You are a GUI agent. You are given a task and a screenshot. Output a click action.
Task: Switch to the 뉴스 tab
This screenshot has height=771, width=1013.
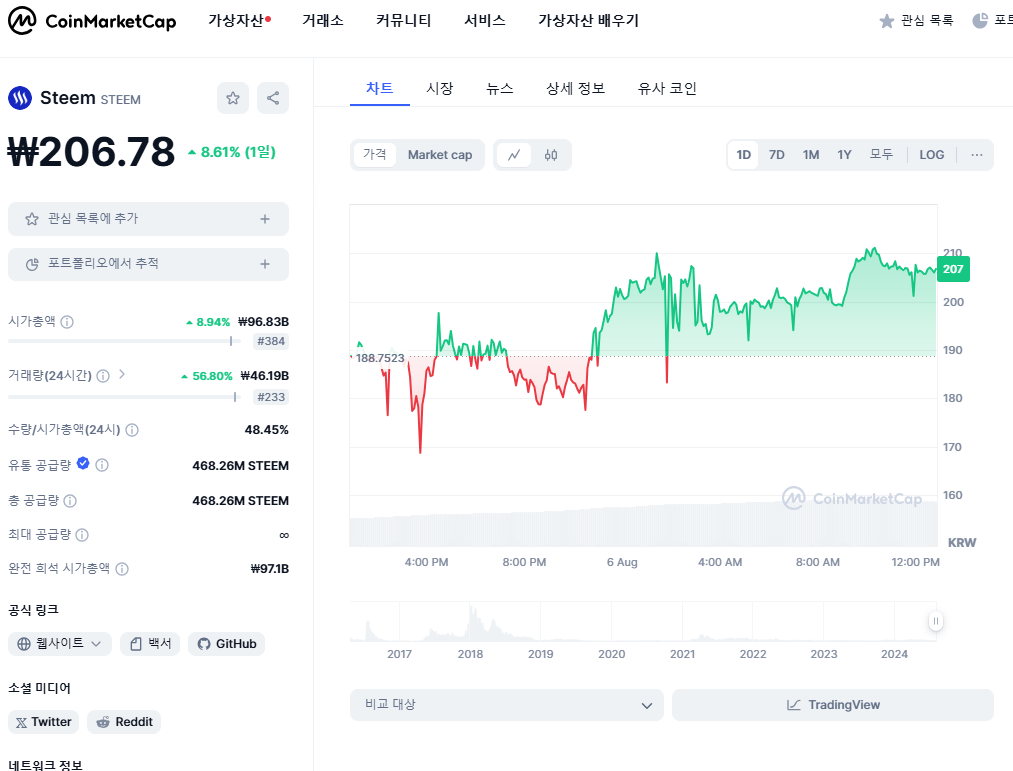click(499, 89)
